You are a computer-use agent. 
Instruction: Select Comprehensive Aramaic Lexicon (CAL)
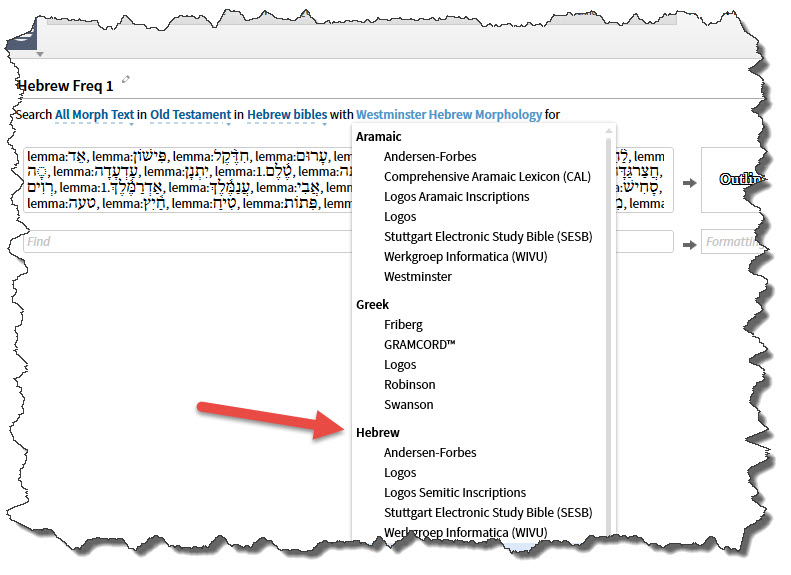(x=487, y=177)
